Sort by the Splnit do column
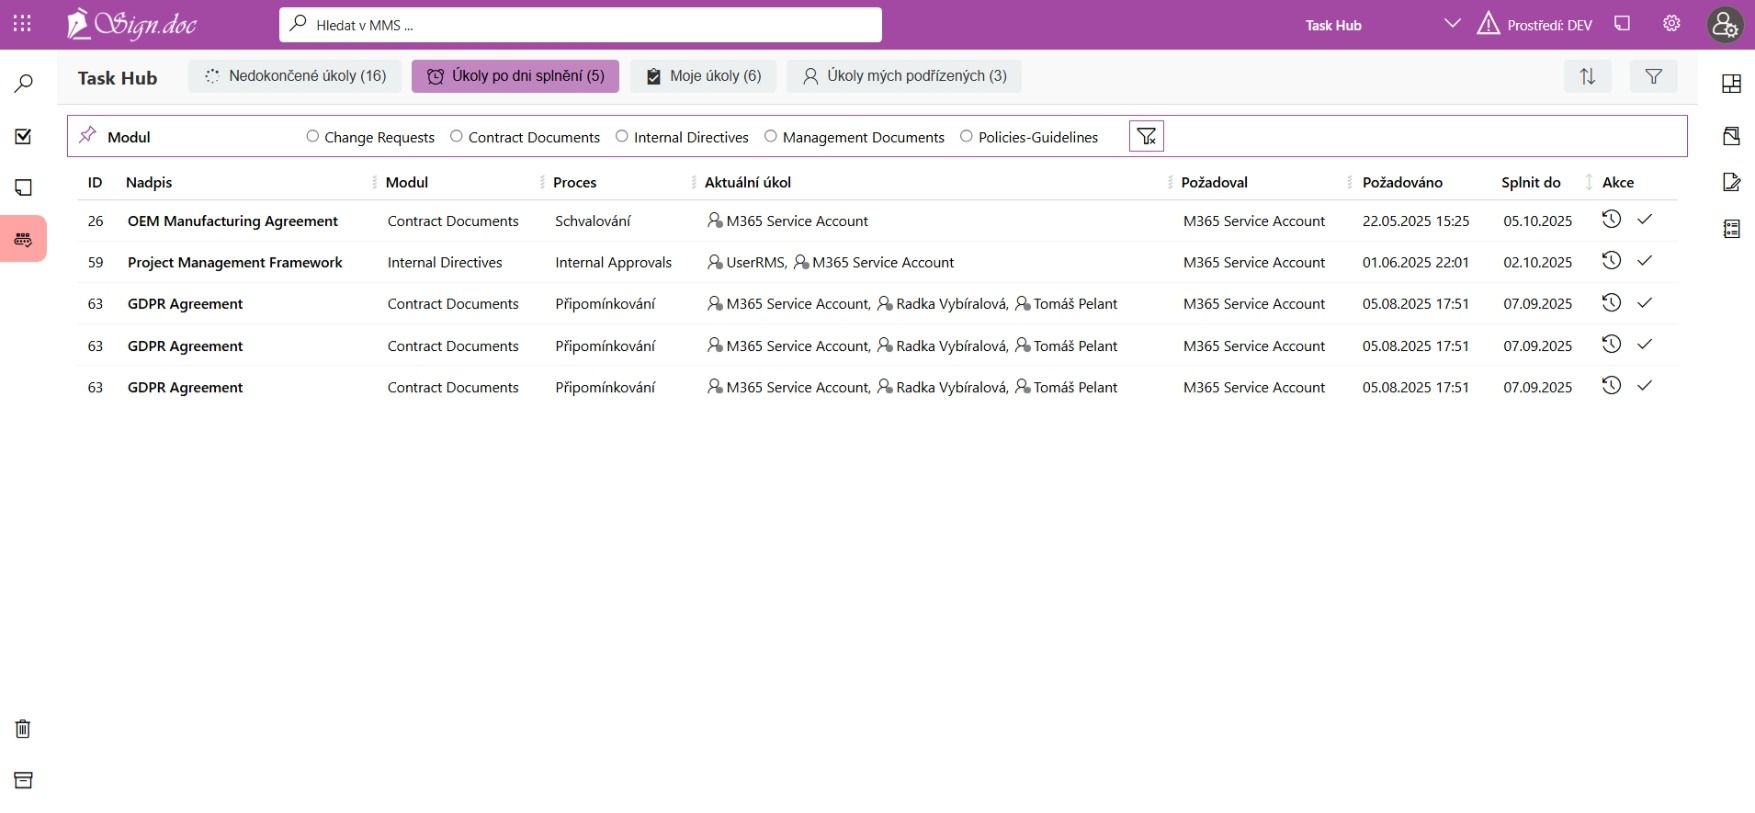1755x813 pixels. tap(1530, 182)
